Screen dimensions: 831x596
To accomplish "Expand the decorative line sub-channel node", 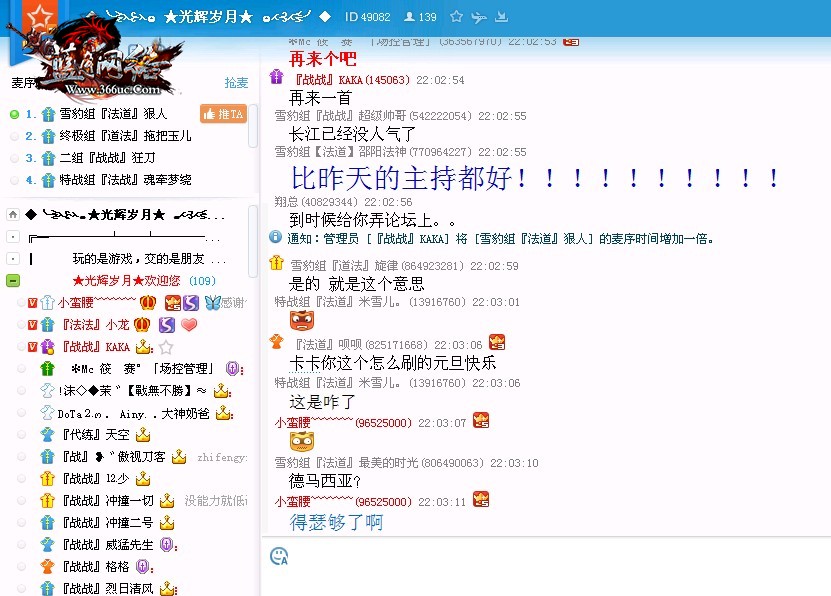I will pos(13,237).
